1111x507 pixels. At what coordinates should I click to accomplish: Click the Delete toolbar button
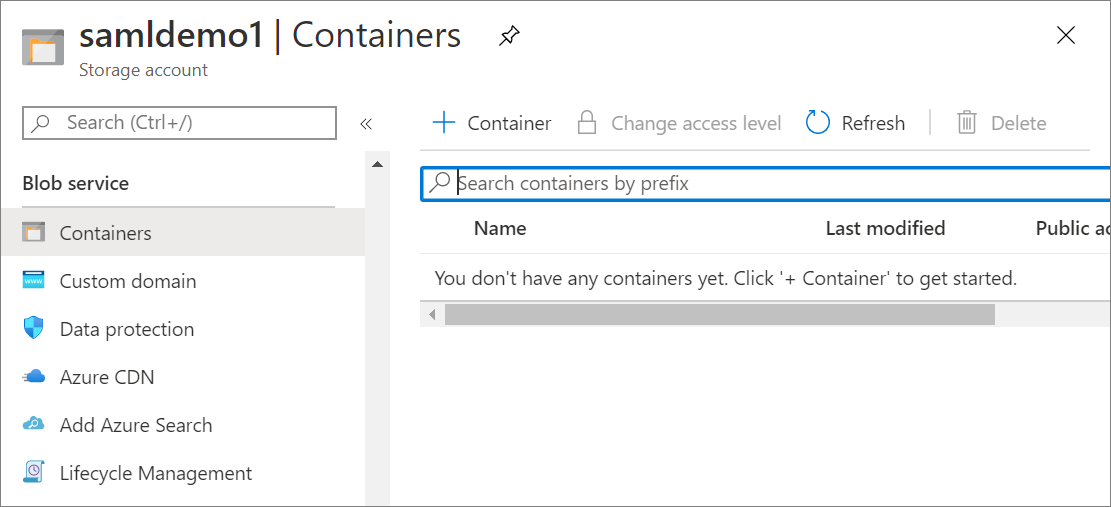pyautogui.click(x=1001, y=123)
